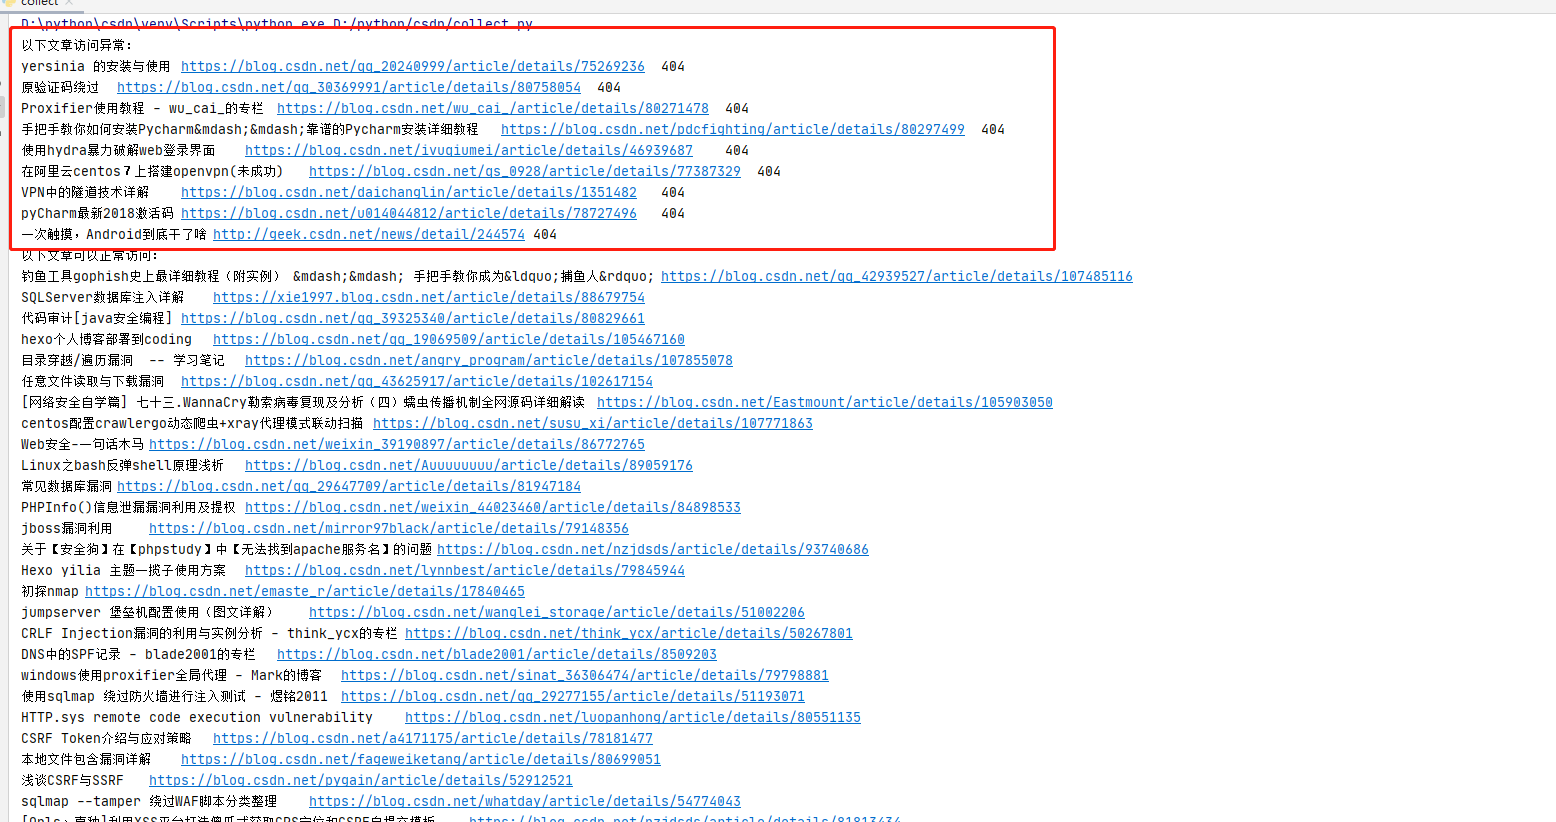The image size is (1556, 822).
Task: Select the 404 code on hydra暴力破解 row
Action: pos(737,150)
